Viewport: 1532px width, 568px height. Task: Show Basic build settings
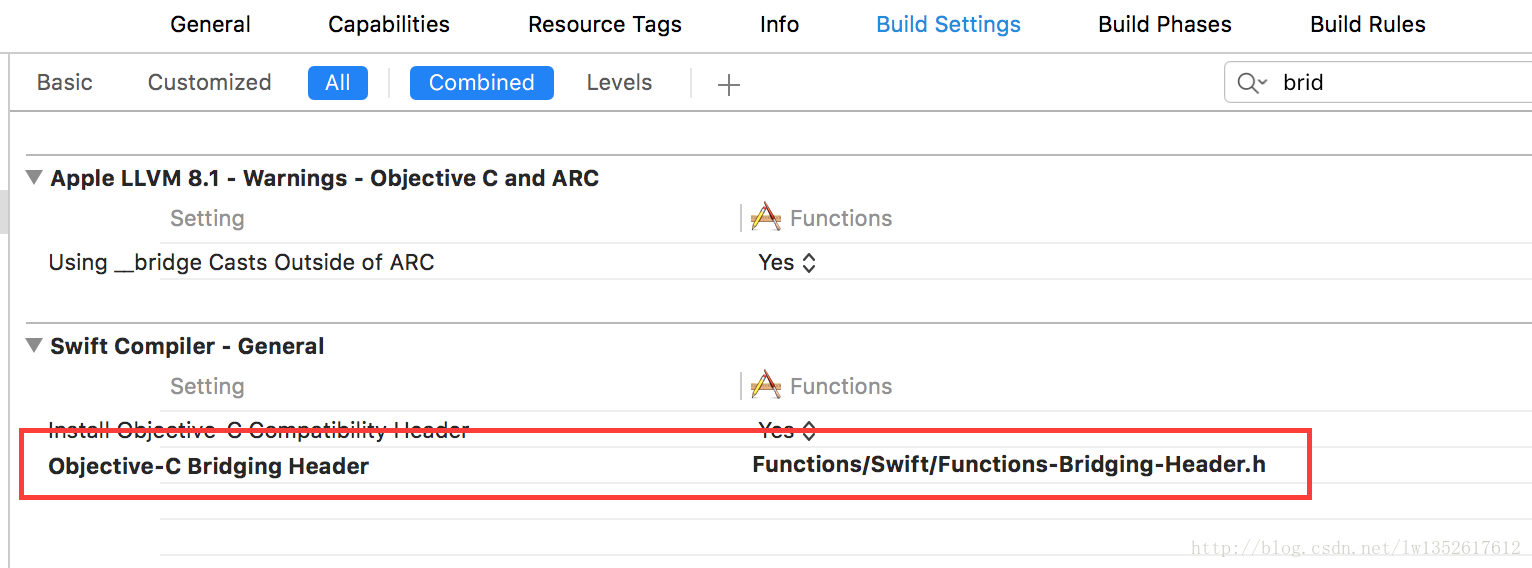65,83
